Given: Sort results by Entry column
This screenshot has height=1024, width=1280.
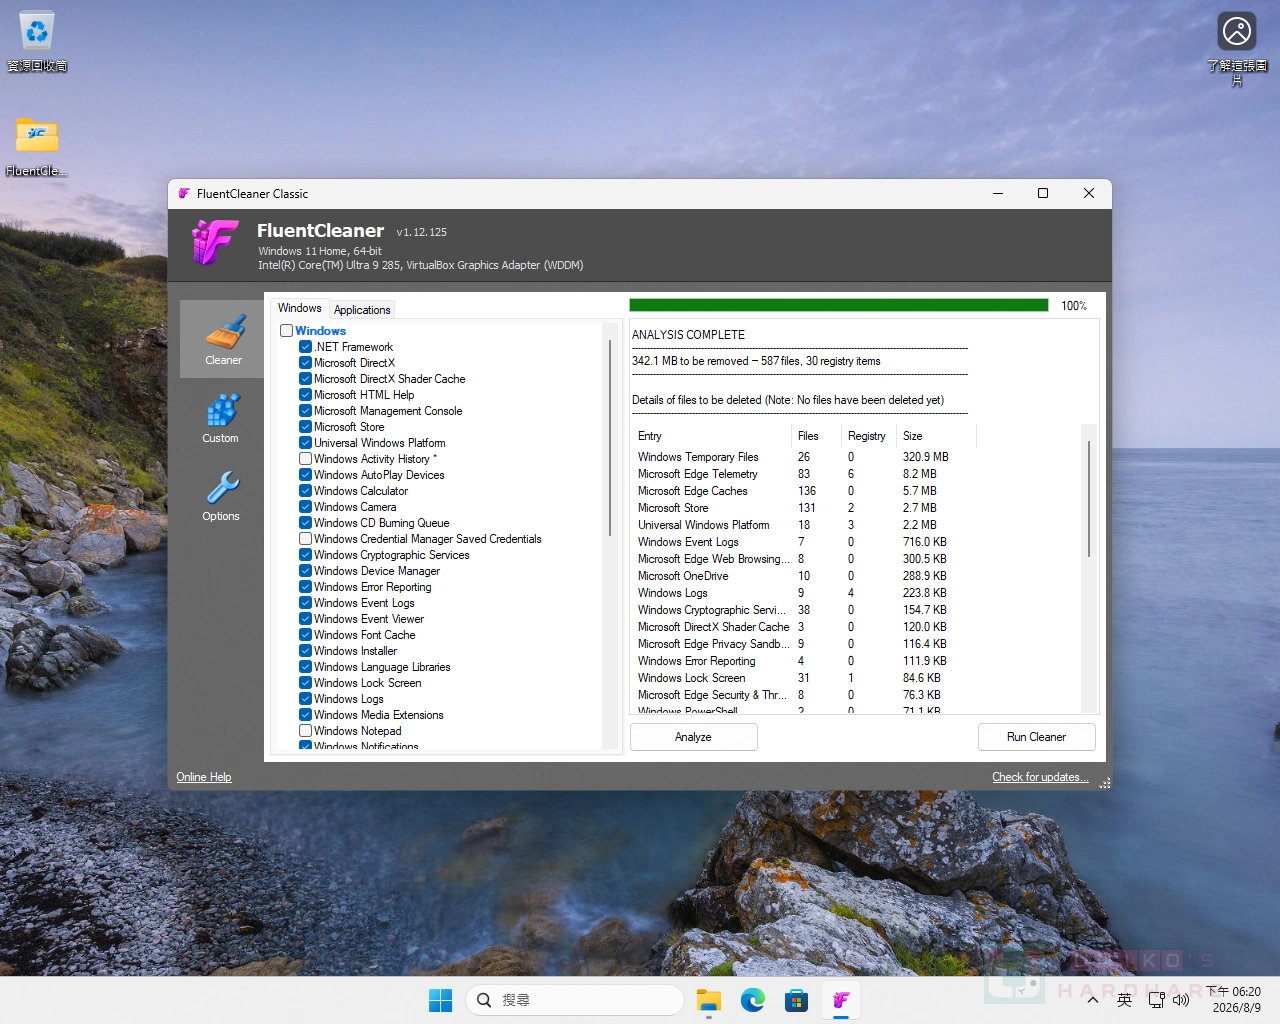Looking at the screenshot, I should point(711,436).
